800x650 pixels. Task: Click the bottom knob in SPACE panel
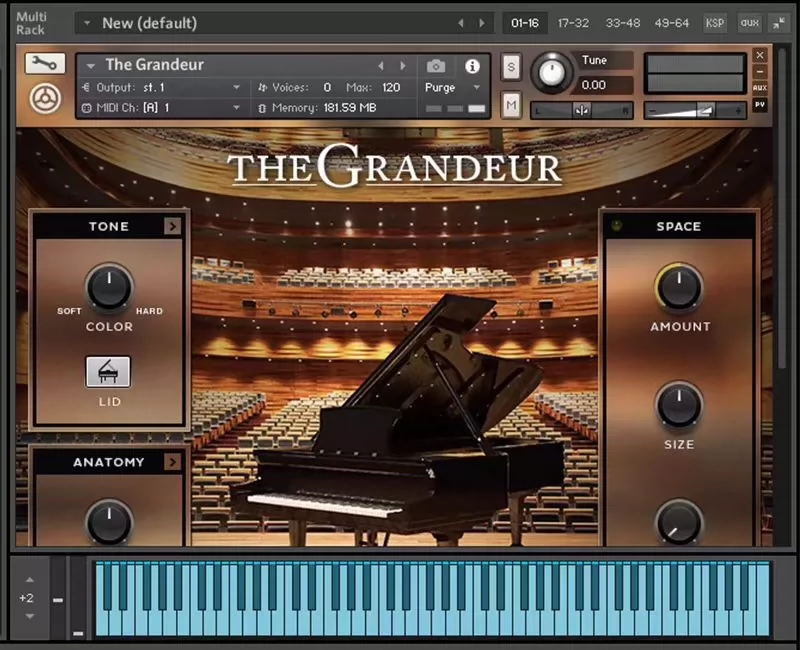[x=679, y=522]
